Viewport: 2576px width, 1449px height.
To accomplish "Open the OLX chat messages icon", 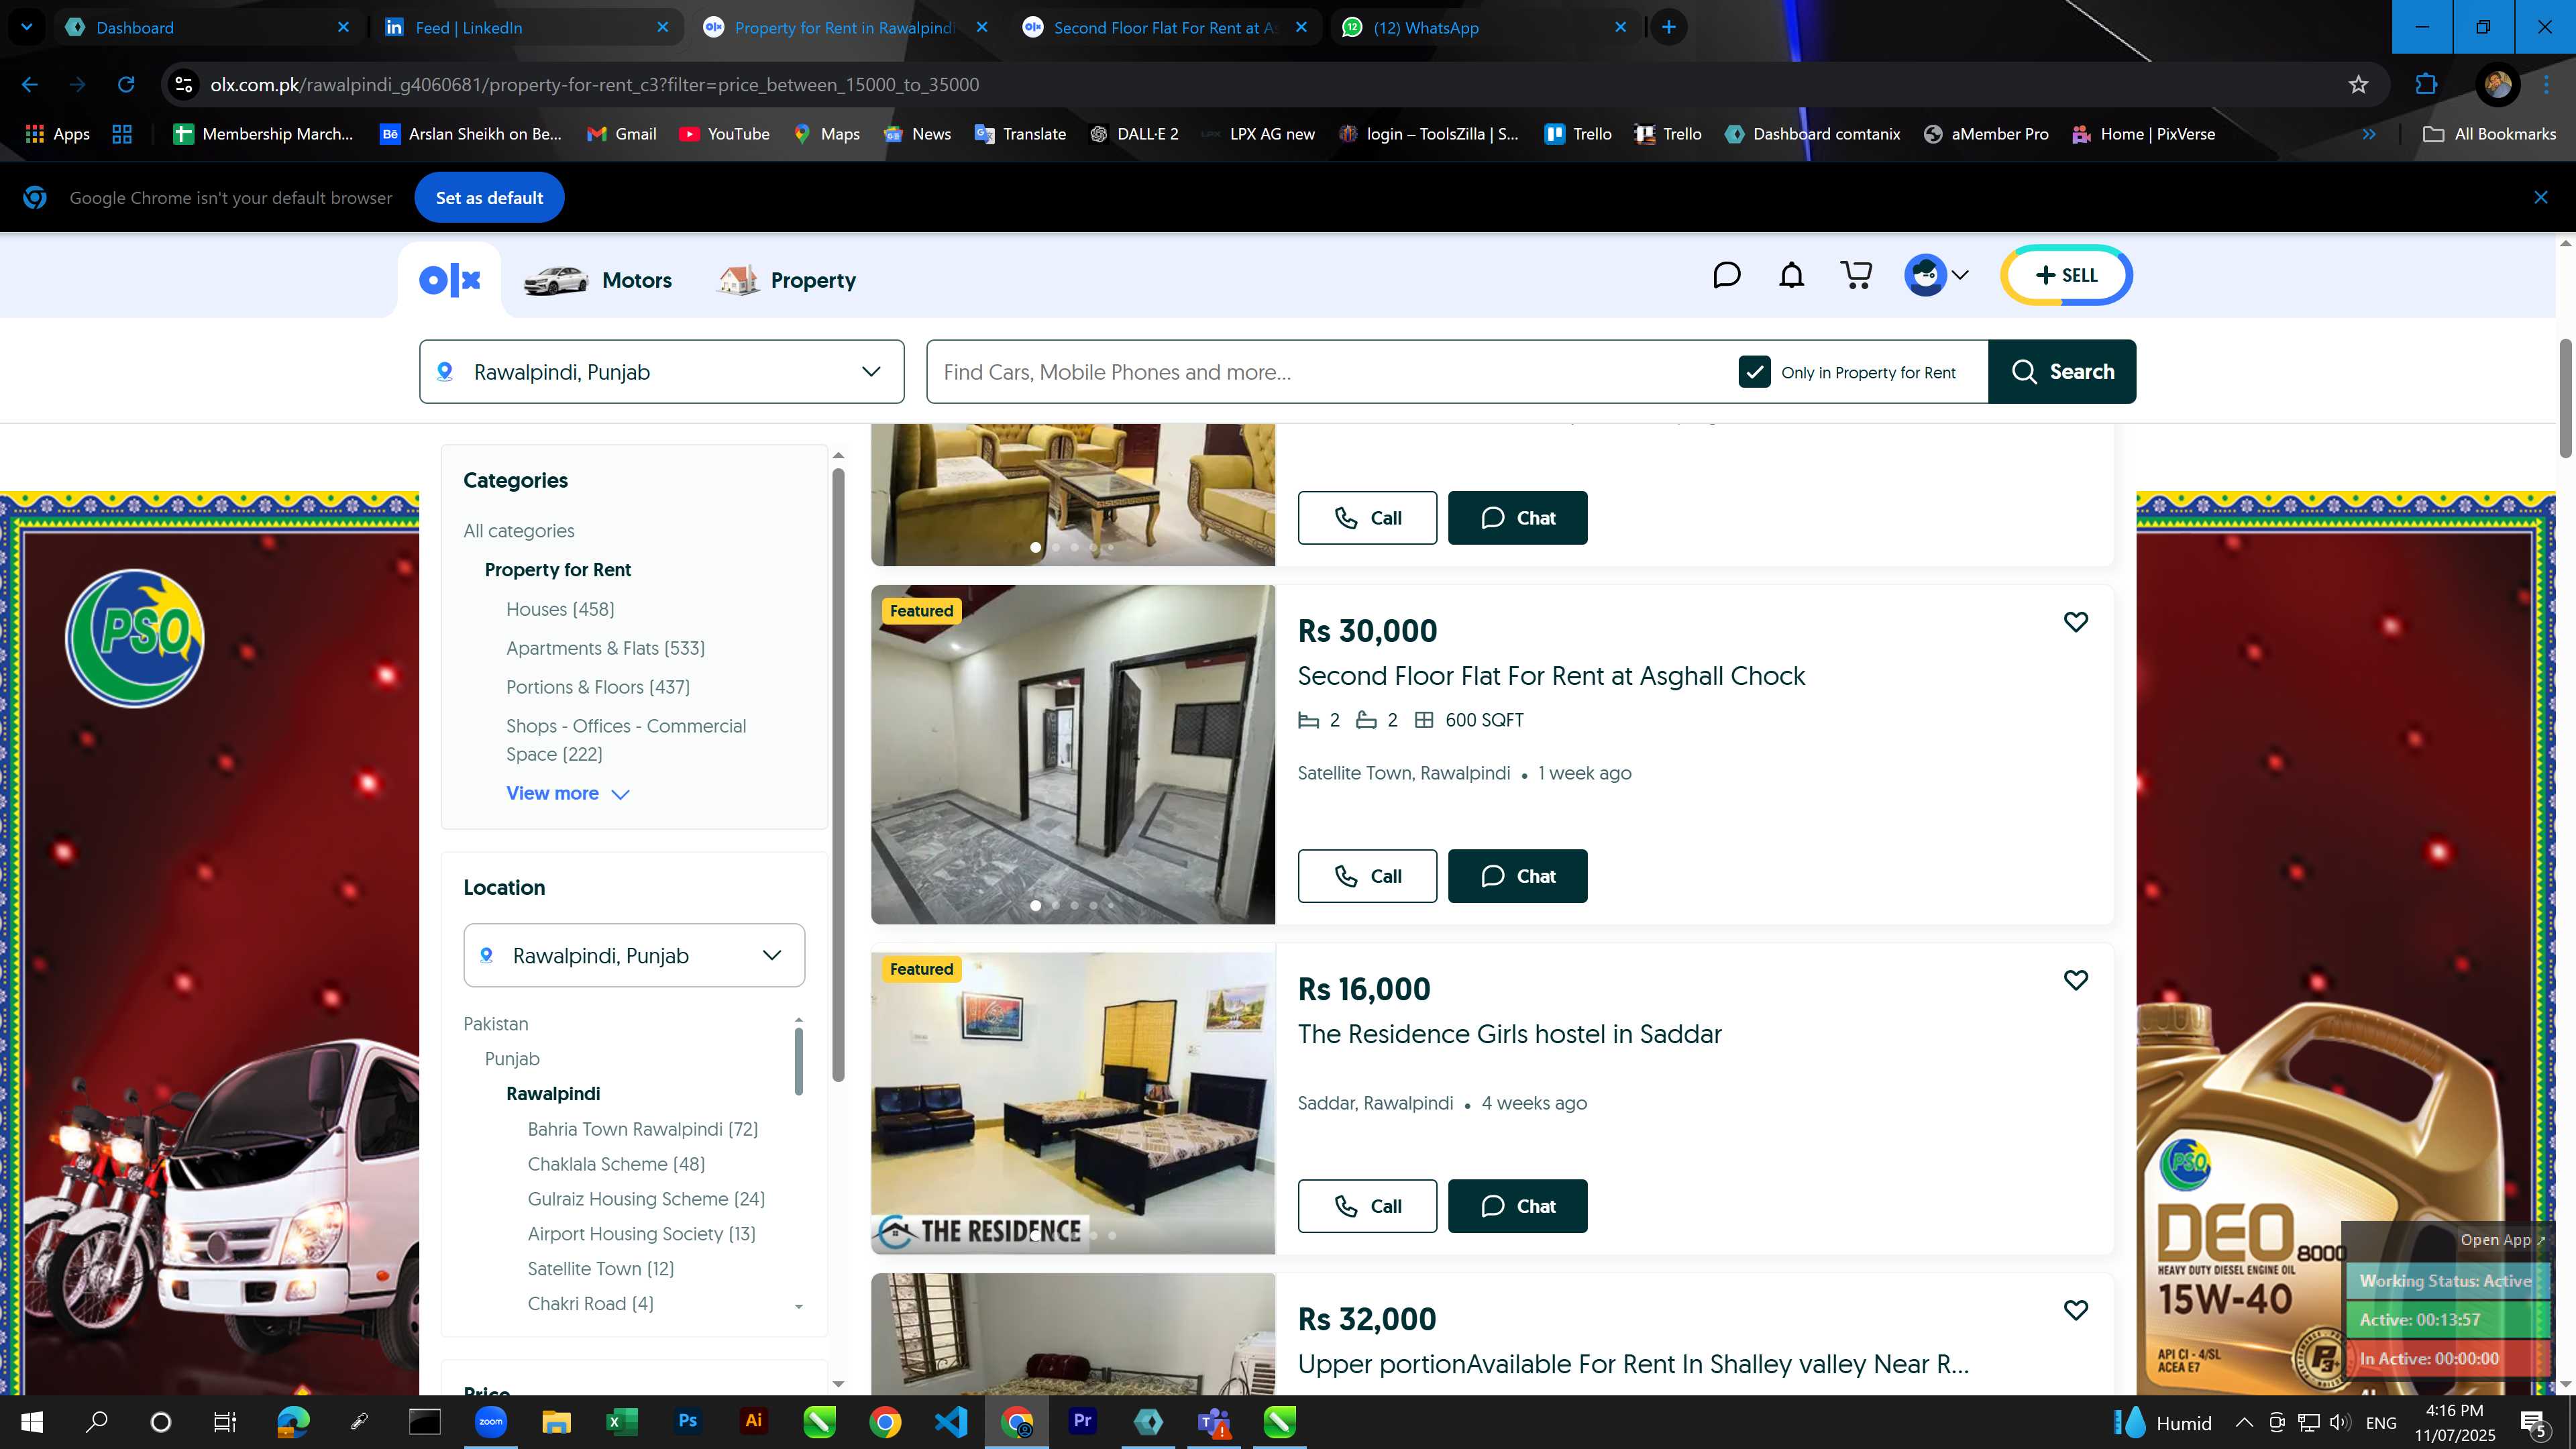I will [1726, 275].
